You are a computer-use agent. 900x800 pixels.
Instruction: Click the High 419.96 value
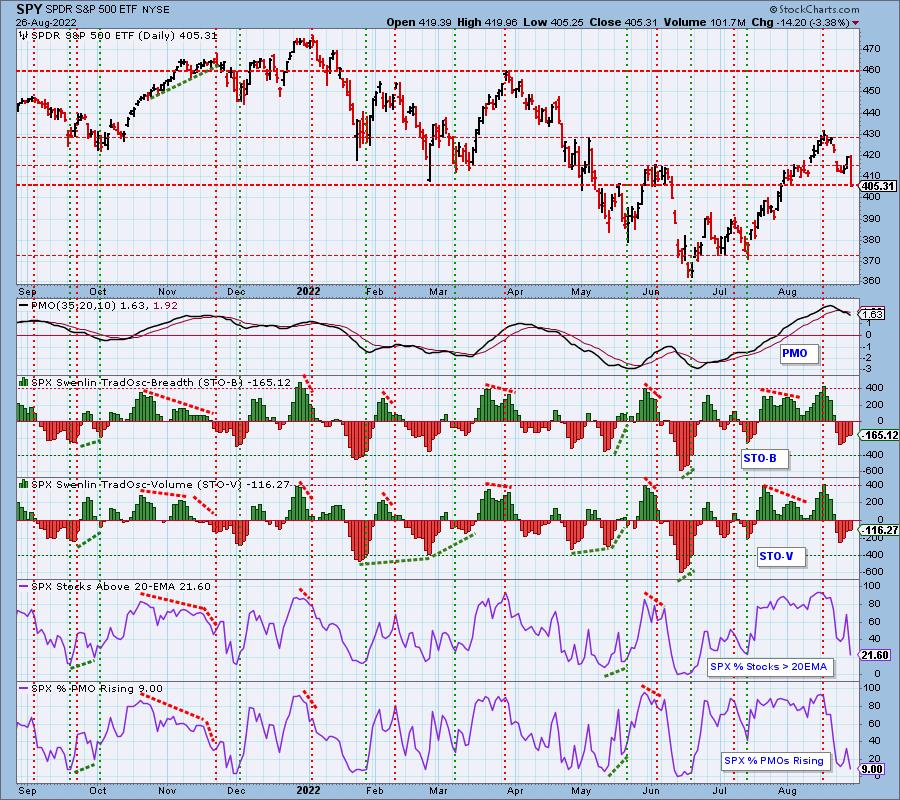(x=487, y=22)
